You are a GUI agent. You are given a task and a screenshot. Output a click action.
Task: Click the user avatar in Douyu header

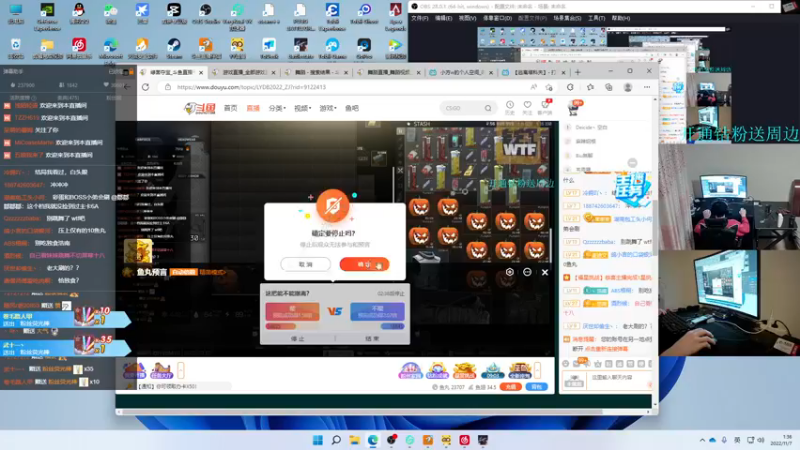pos(575,108)
